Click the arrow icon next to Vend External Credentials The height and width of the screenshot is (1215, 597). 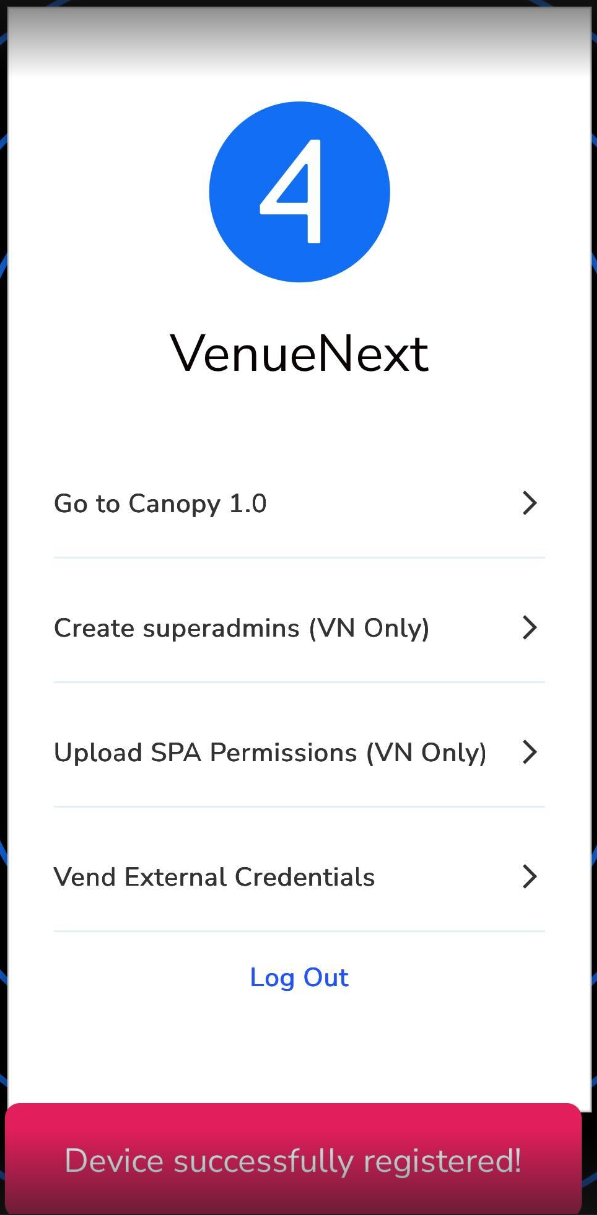[x=530, y=877]
